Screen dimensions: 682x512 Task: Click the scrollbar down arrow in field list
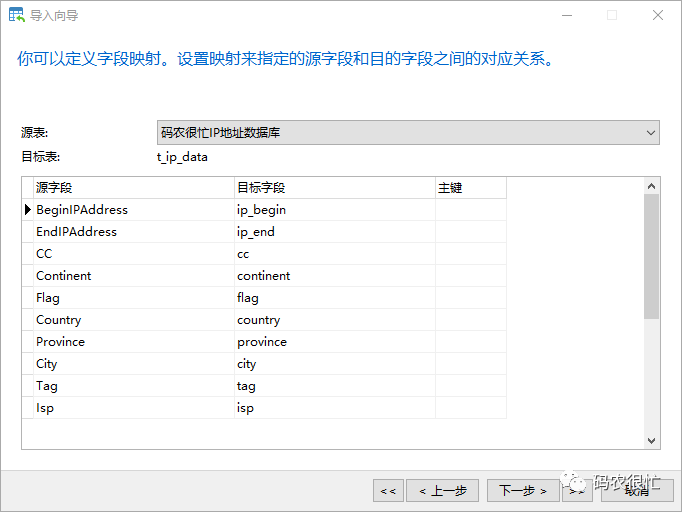click(x=651, y=441)
